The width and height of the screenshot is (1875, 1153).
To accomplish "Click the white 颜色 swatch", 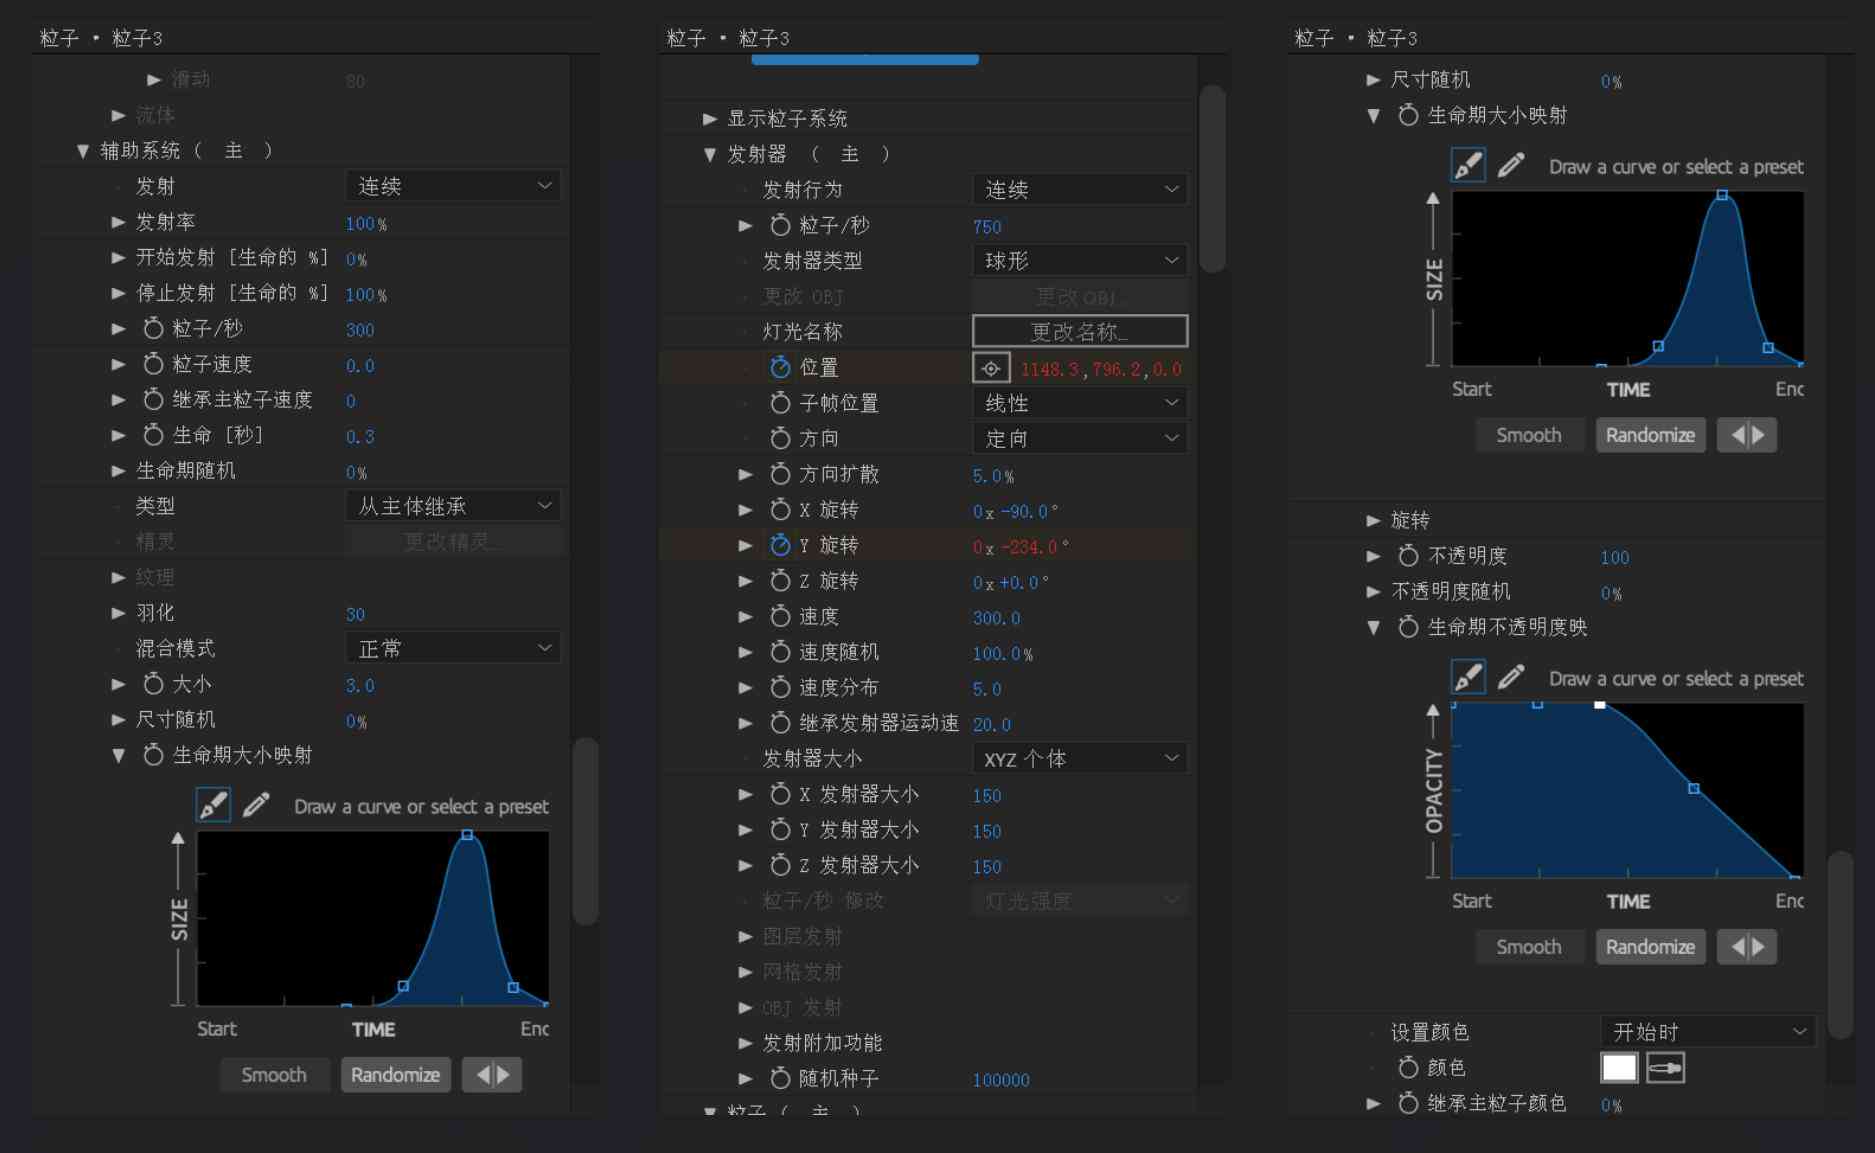I will (x=1620, y=1068).
